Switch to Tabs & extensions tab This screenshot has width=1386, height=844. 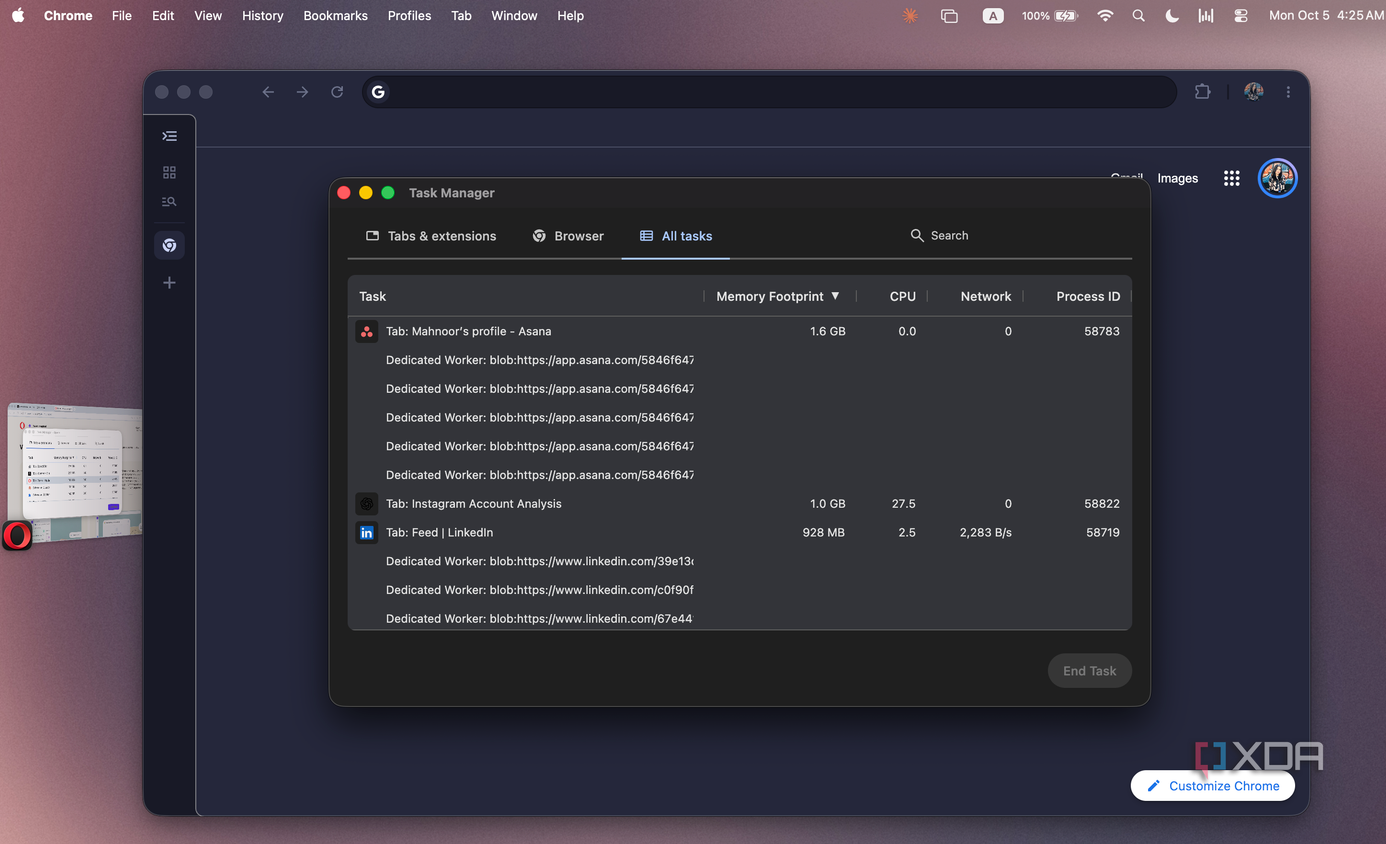[431, 236]
